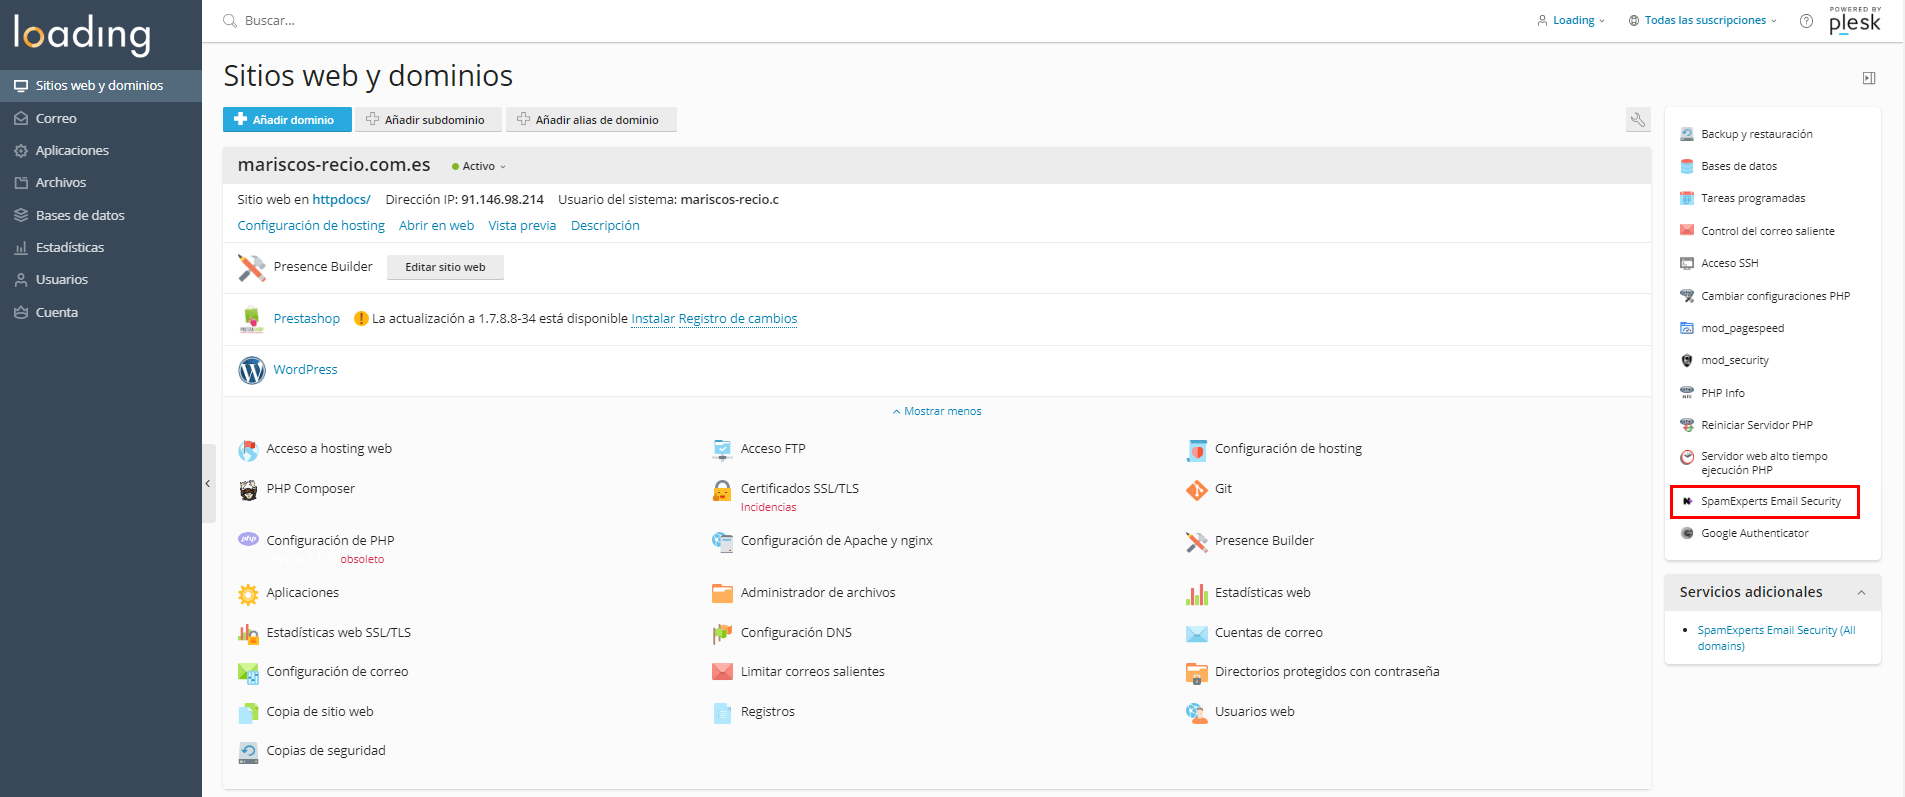Screen dimensions: 1905x797
Task: Open Certificados SSL/TLS lock icon
Action: click(x=722, y=490)
